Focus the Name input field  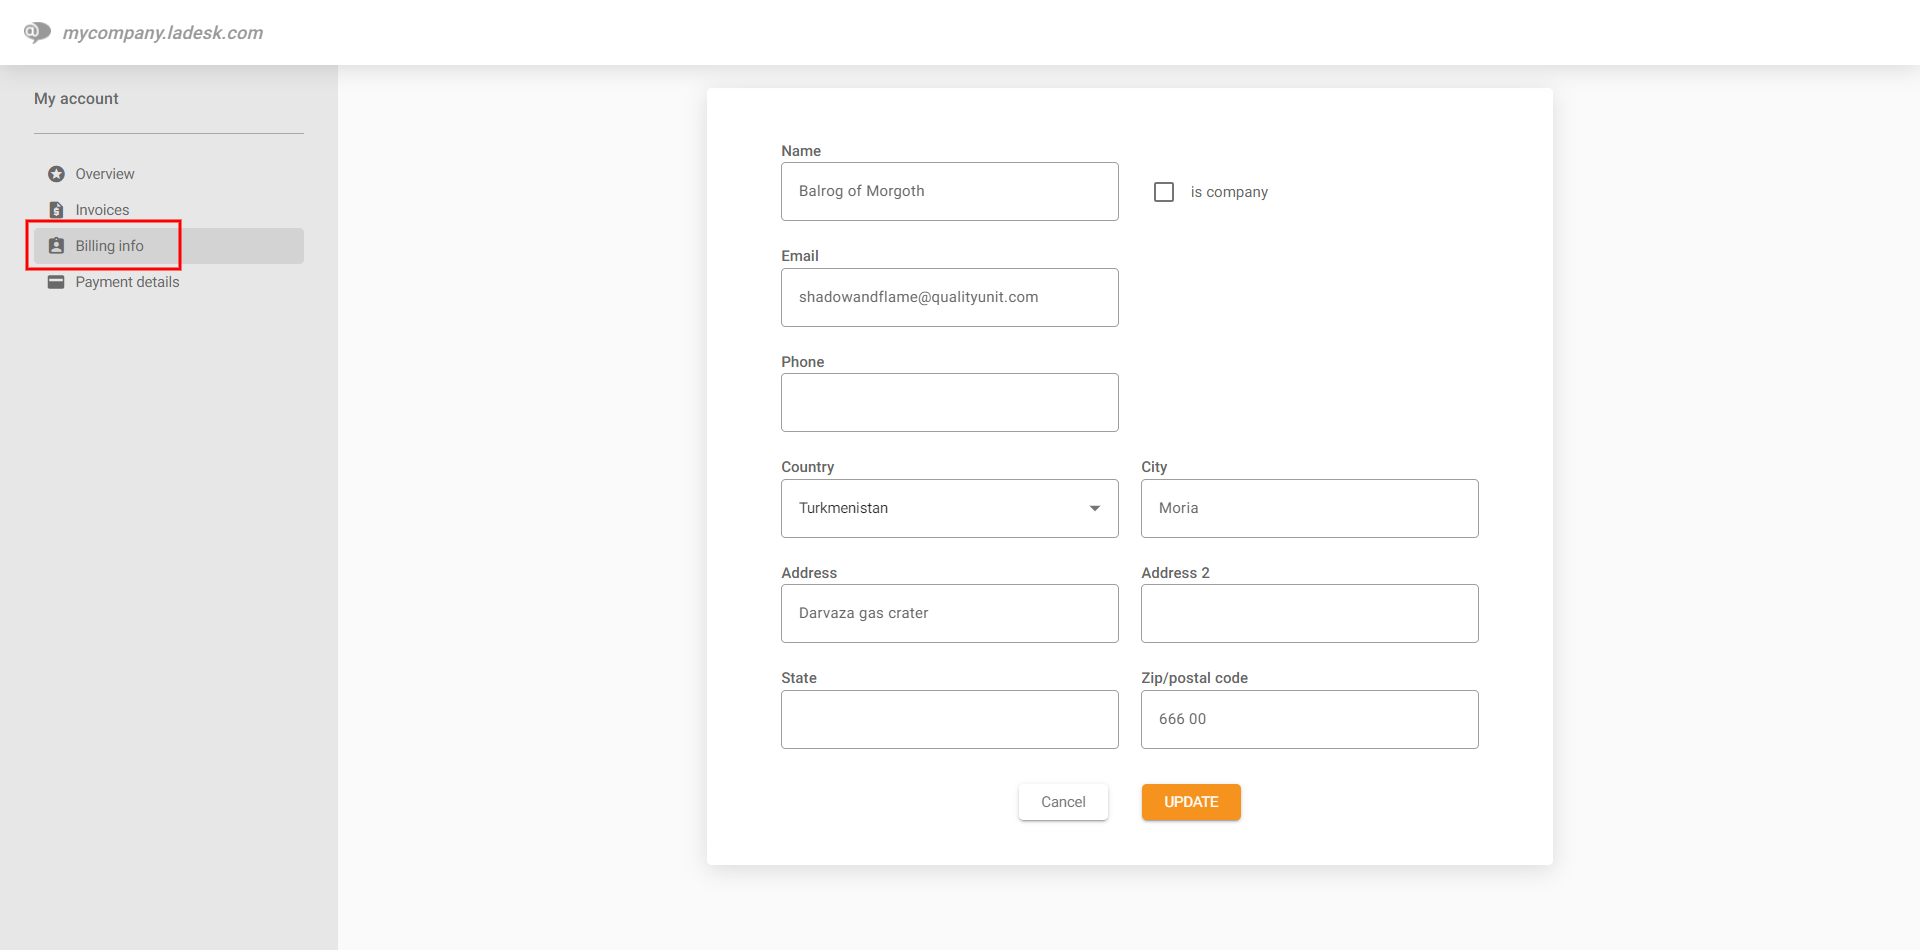pyautogui.click(x=949, y=192)
